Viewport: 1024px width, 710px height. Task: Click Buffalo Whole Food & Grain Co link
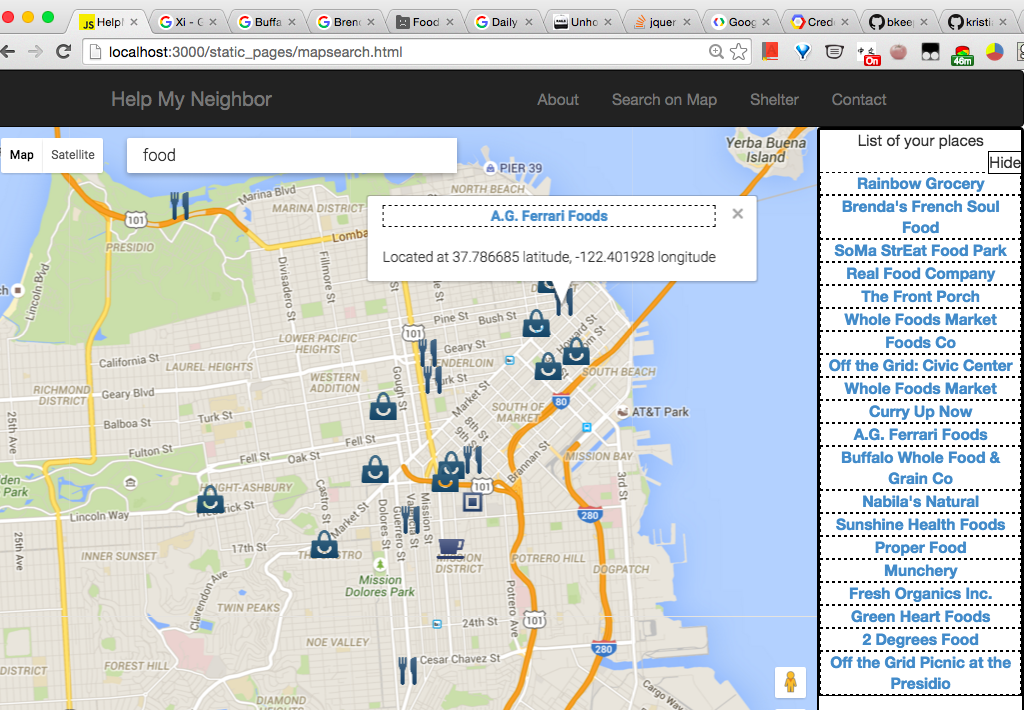point(920,468)
